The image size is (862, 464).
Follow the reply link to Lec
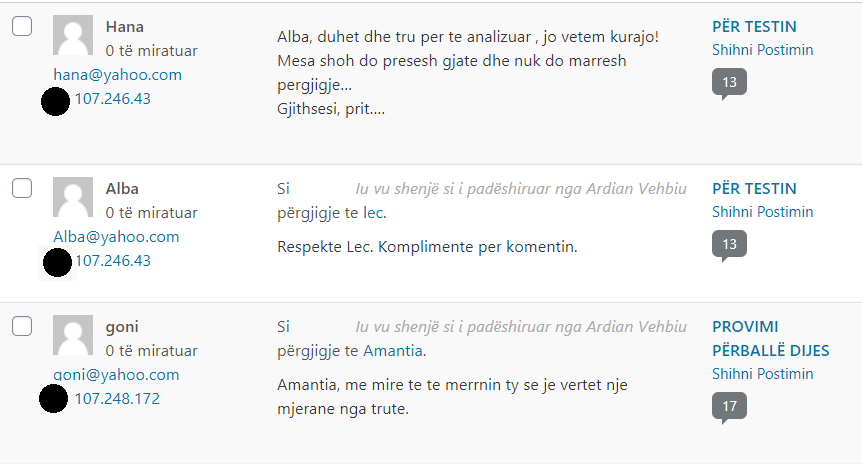tap(374, 213)
